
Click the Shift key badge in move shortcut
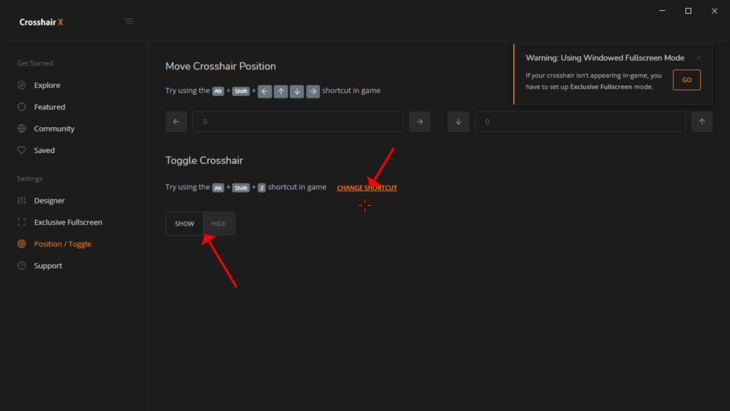(241, 91)
